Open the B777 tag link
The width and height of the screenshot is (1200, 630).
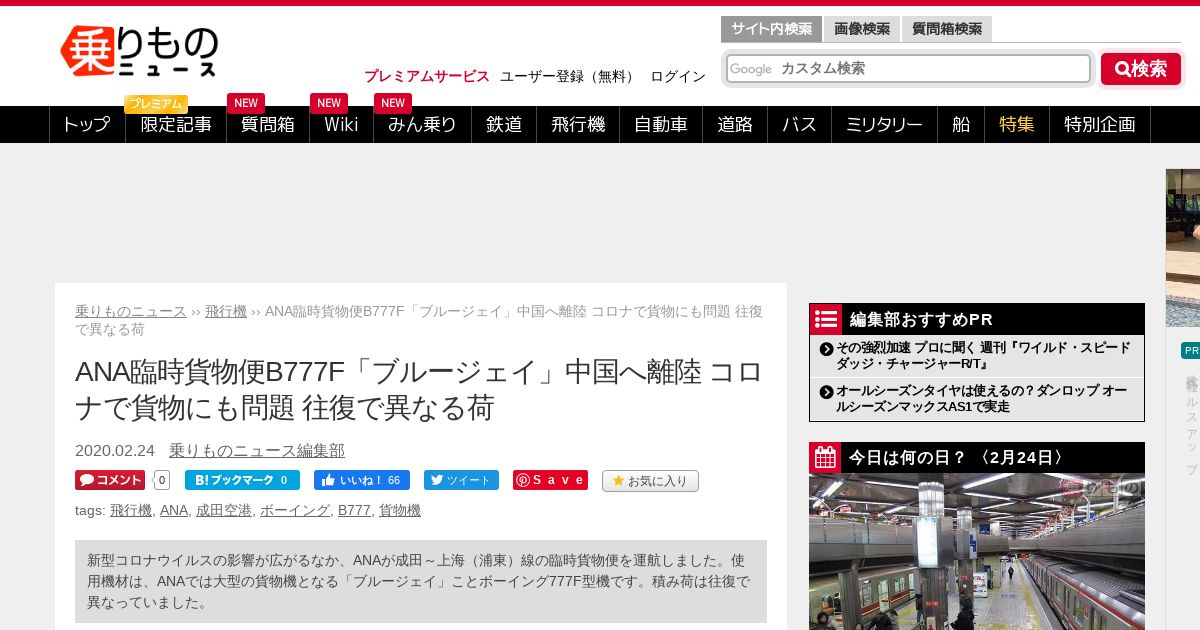(x=354, y=510)
